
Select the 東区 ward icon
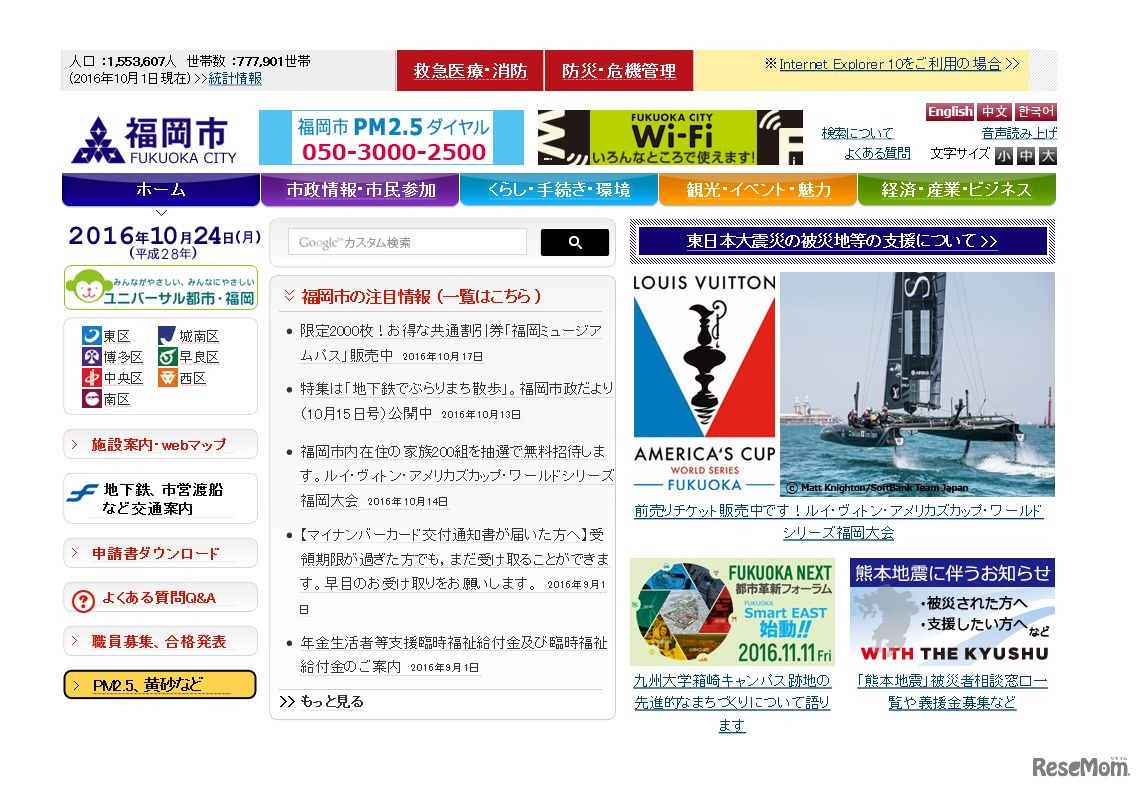point(91,335)
